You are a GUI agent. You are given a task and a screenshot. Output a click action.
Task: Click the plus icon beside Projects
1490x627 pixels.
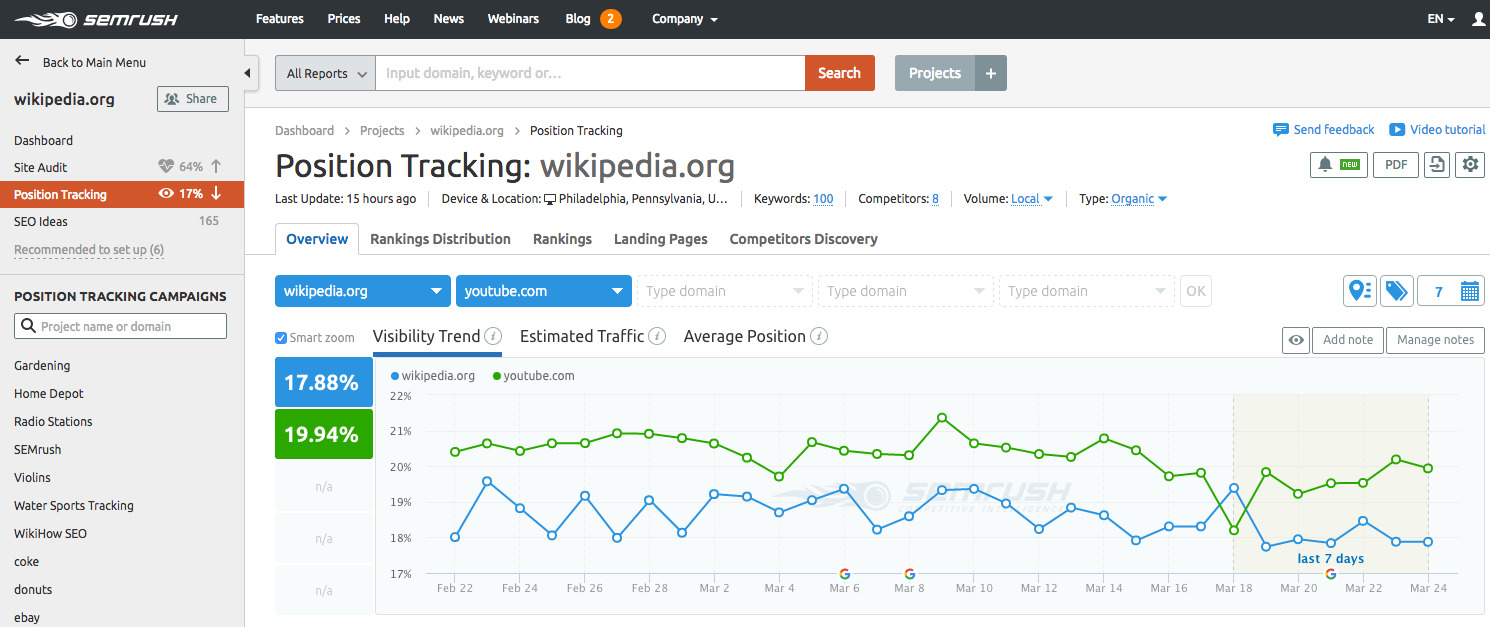(991, 73)
